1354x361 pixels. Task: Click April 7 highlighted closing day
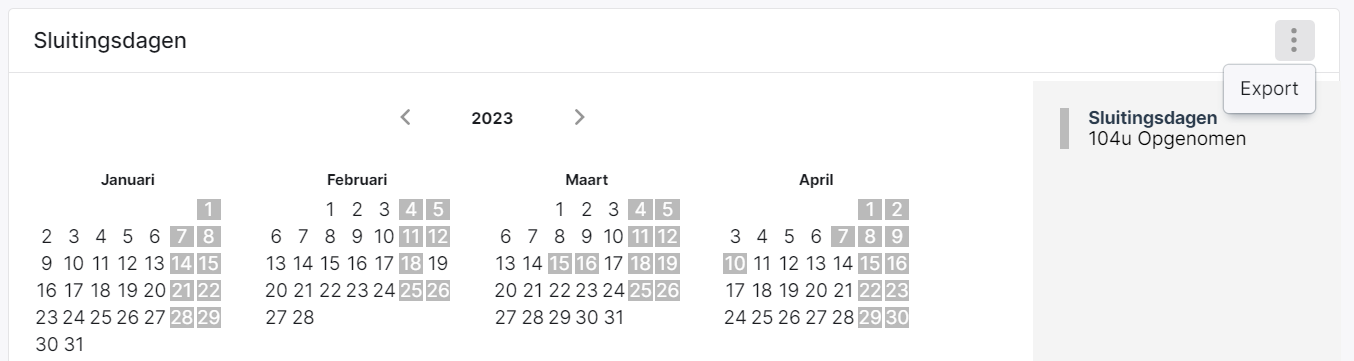[843, 237]
